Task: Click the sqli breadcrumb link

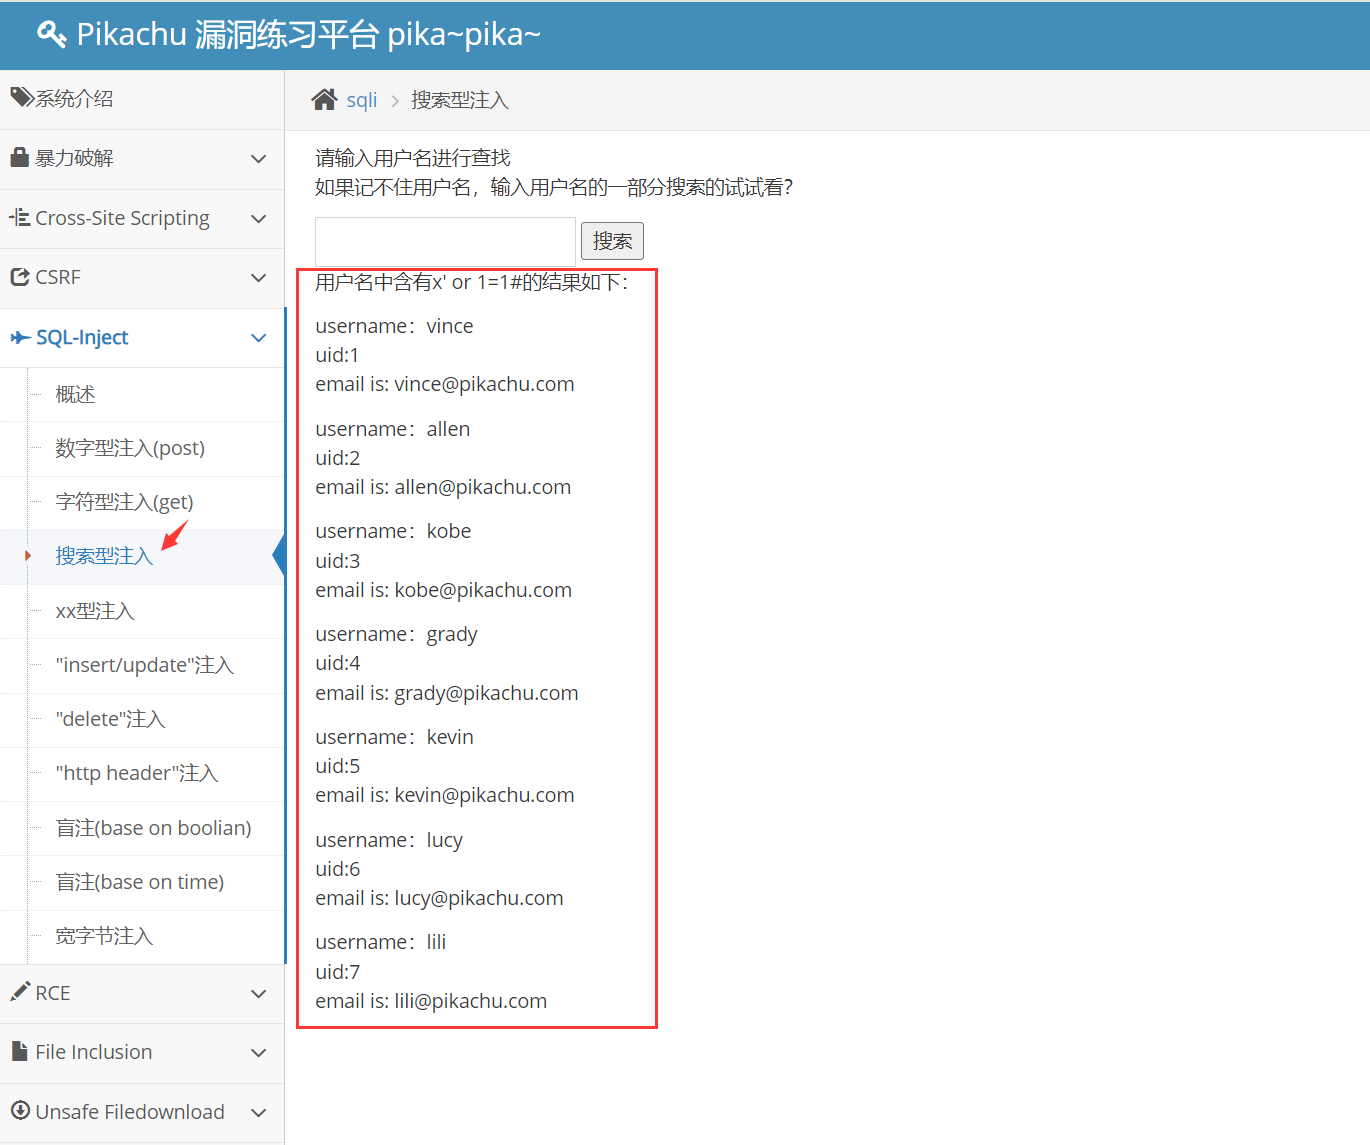Action: [x=362, y=100]
